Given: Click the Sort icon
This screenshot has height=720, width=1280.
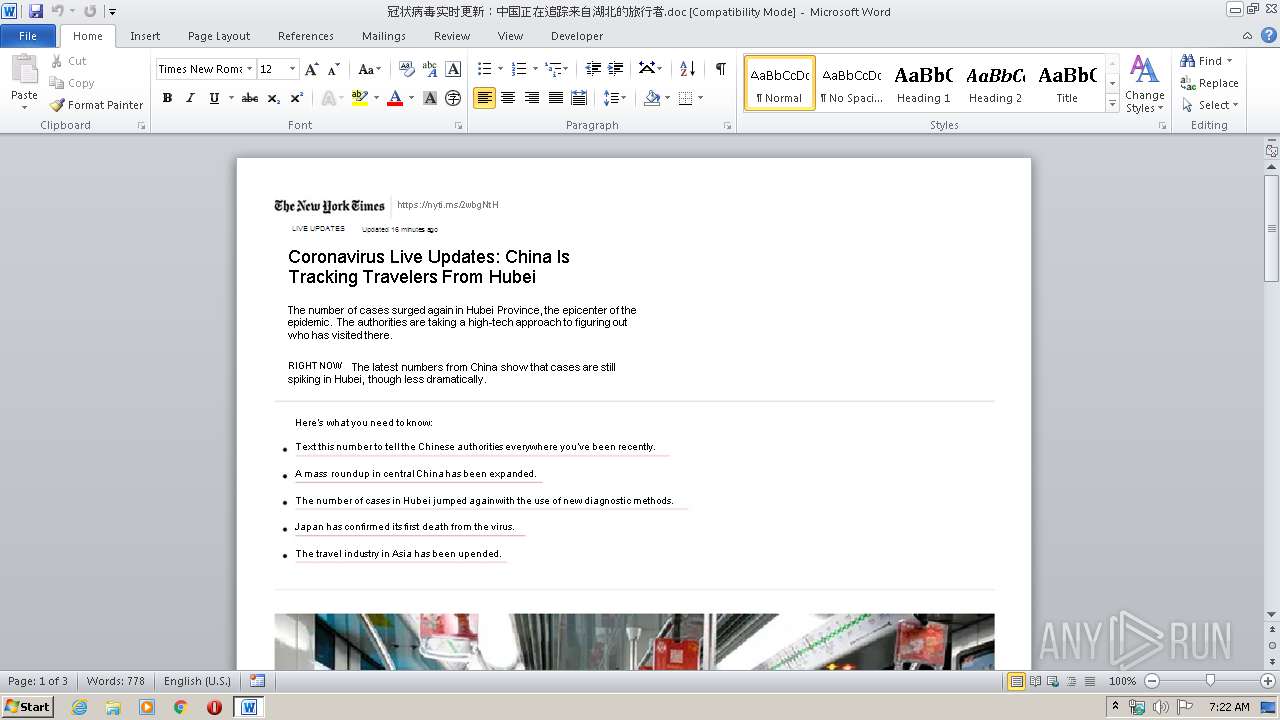Looking at the screenshot, I should coord(687,69).
